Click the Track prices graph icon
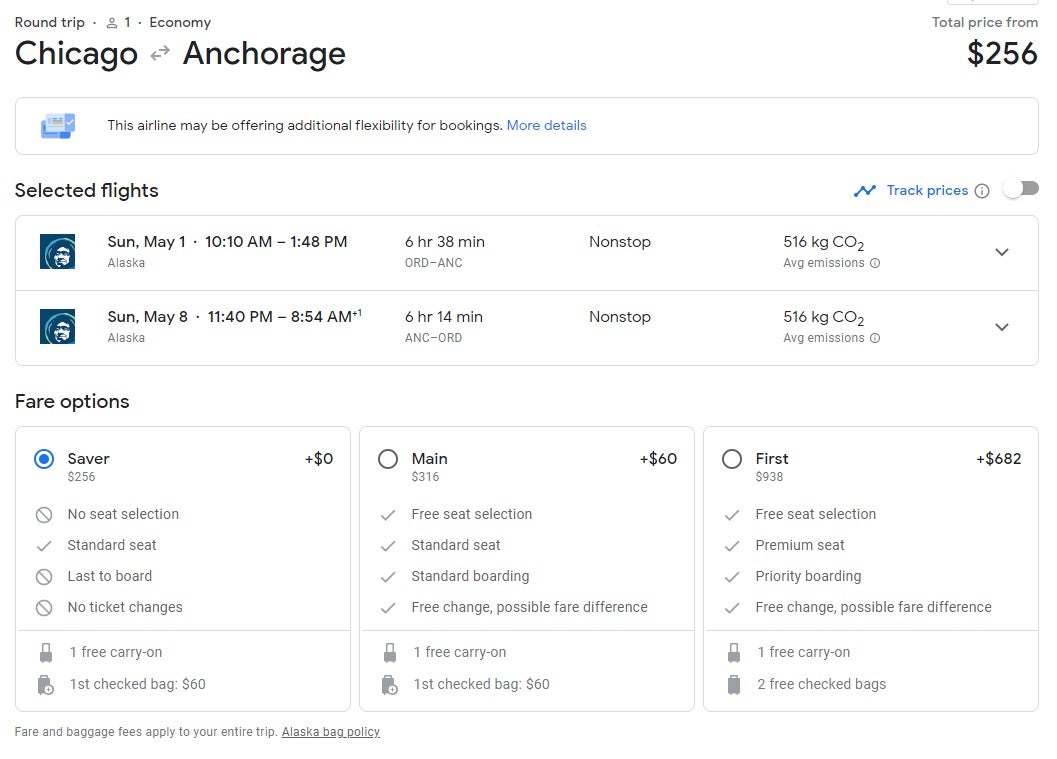The height and width of the screenshot is (759, 1057). (865, 191)
